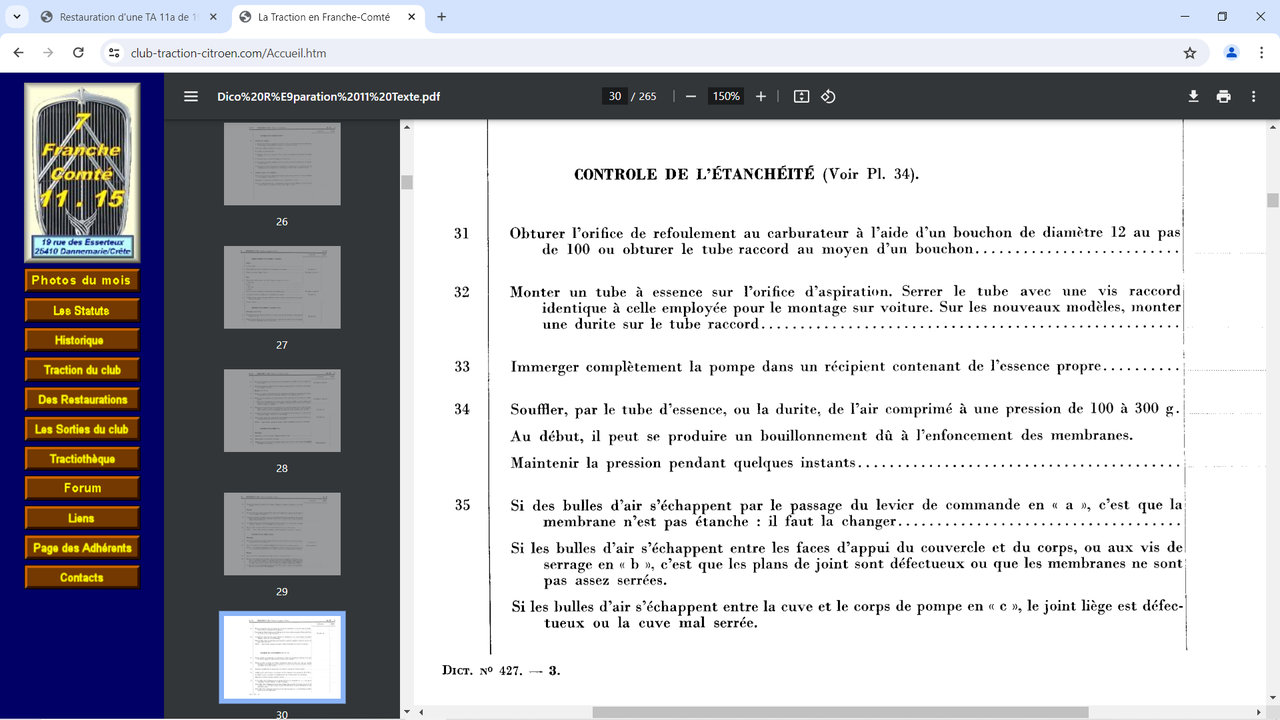
Task: Change the 150% zoom level value
Action: tap(725, 96)
